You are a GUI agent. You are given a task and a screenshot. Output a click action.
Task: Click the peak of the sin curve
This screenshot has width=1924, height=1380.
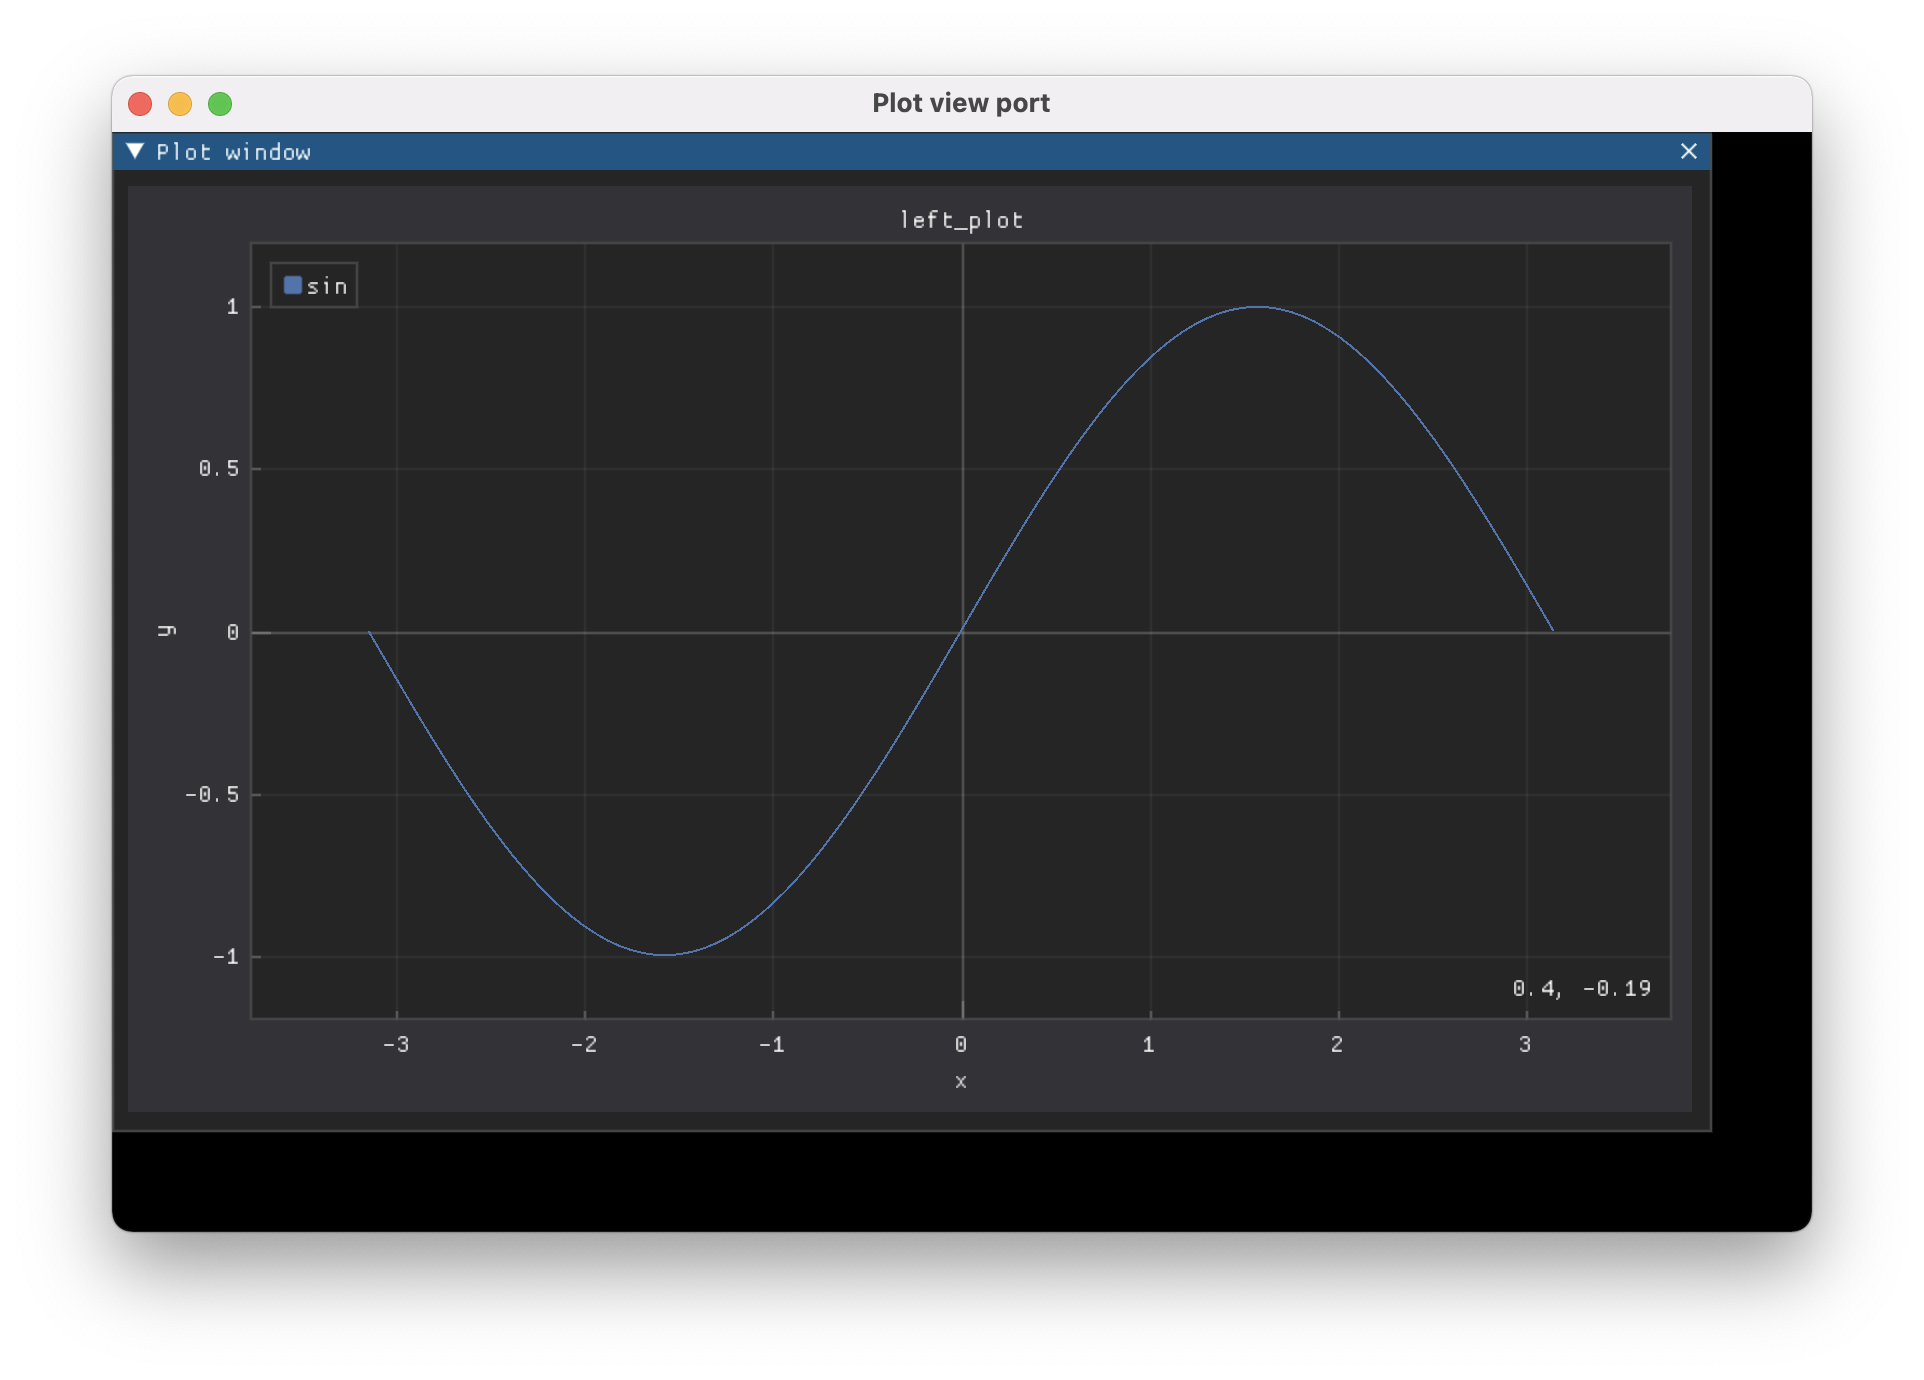point(1256,307)
